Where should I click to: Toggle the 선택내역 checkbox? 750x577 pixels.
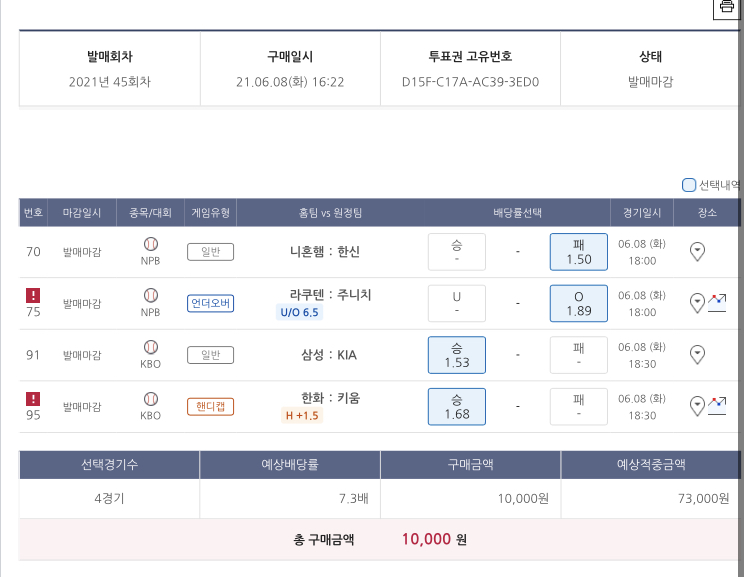point(689,184)
